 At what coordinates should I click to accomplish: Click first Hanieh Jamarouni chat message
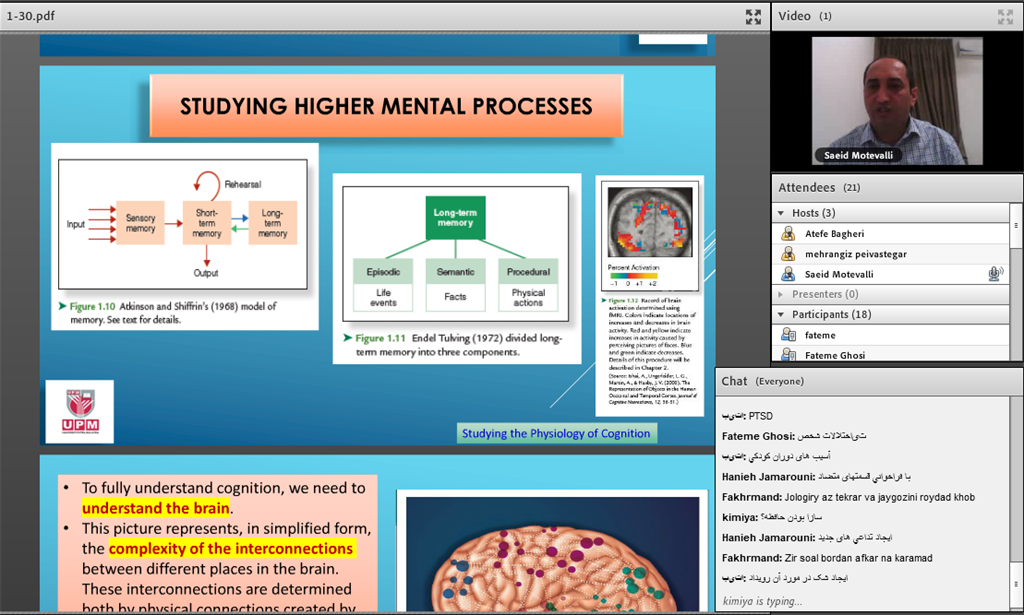click(x=816, y=477)
